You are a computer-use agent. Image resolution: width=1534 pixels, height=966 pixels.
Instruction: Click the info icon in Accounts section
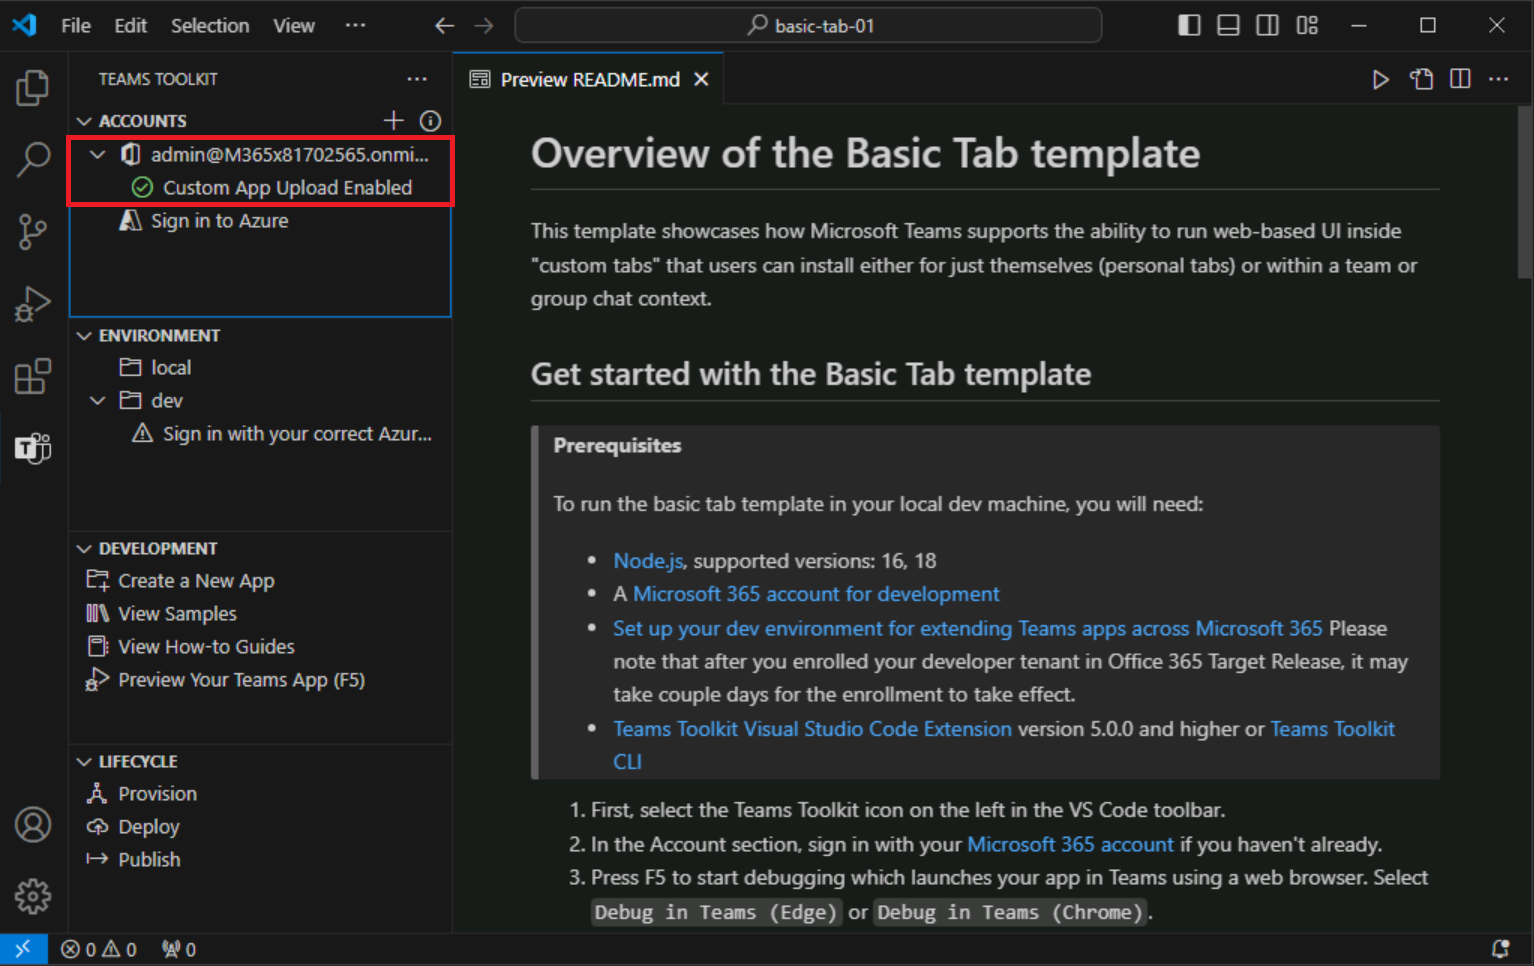pyautogui.click(x=430, y=121)
